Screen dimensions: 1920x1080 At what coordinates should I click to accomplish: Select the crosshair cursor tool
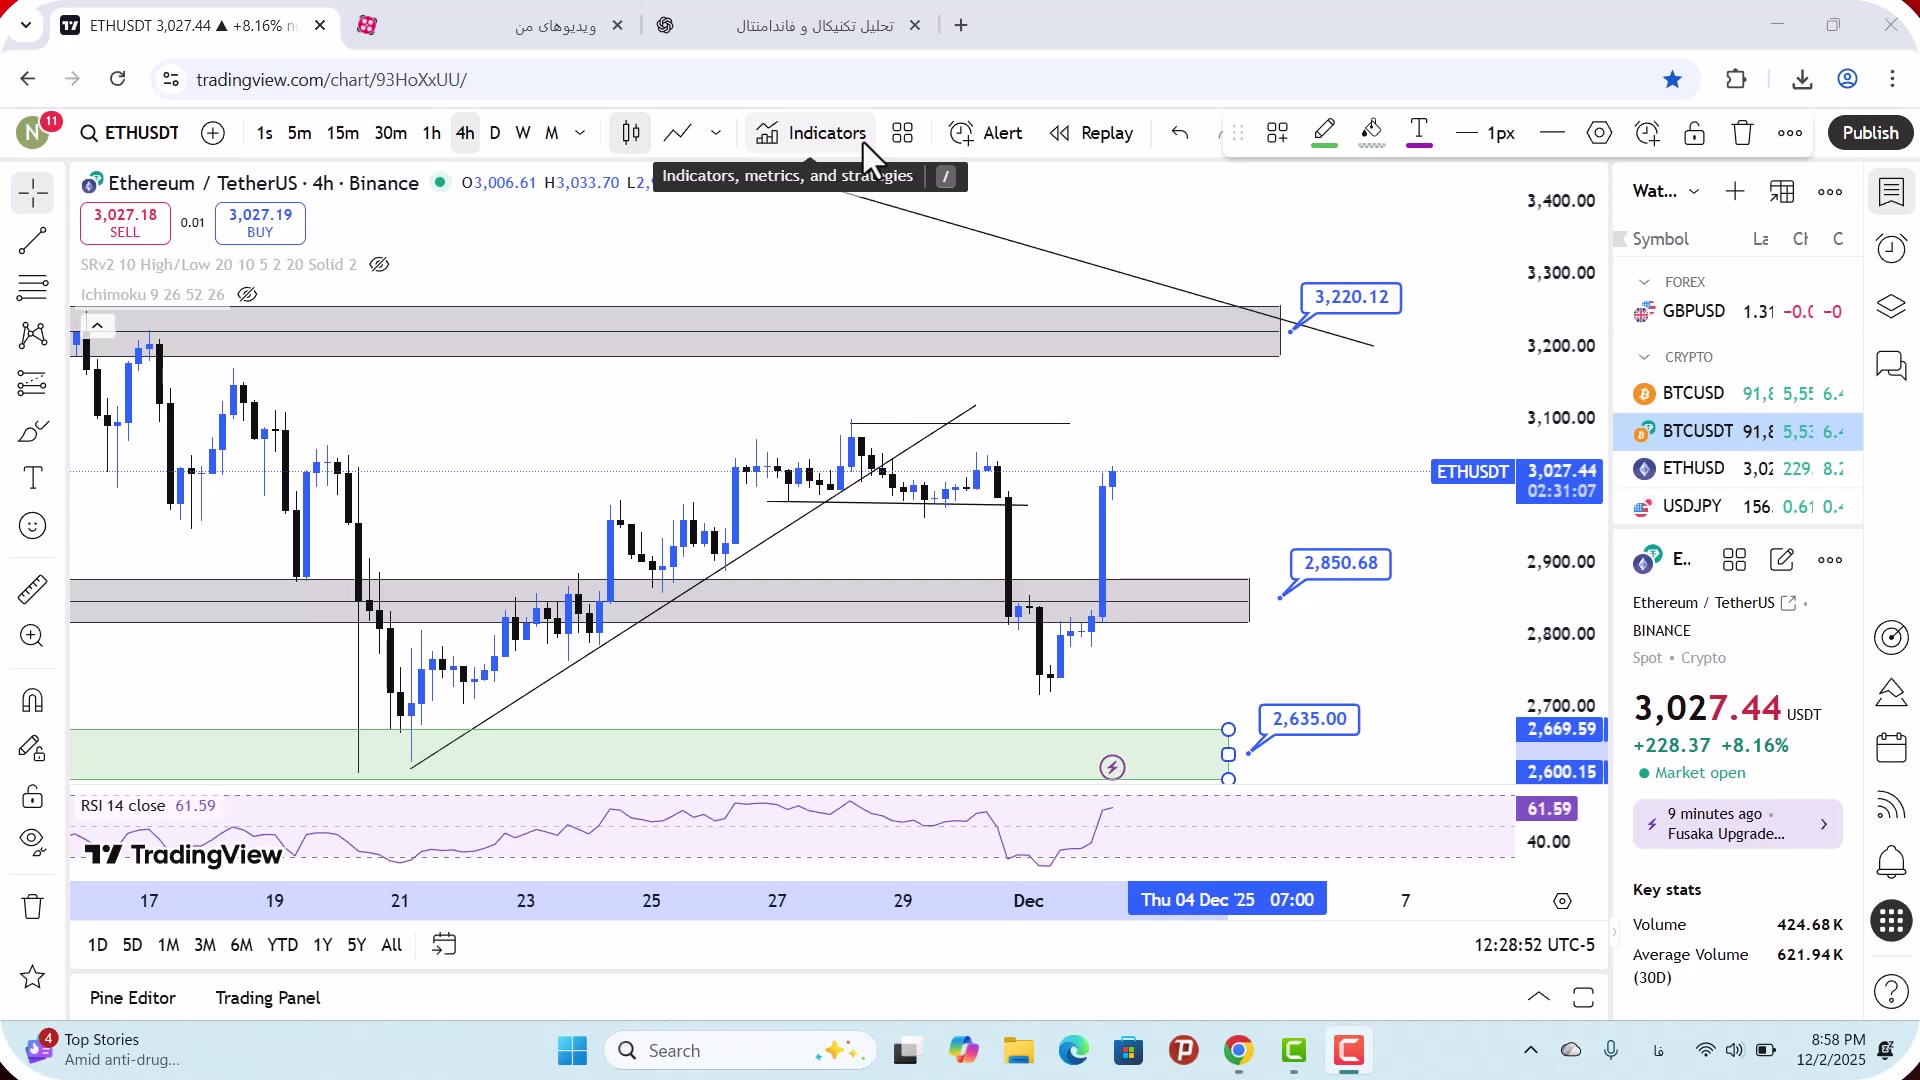[x=33, y=193]
